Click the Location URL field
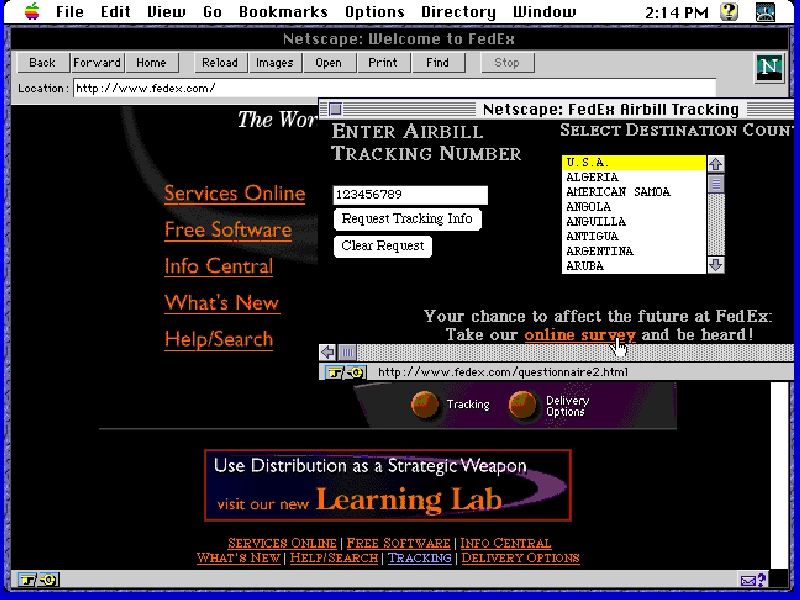This screenshot has width=800, height=600. [394, 88]
